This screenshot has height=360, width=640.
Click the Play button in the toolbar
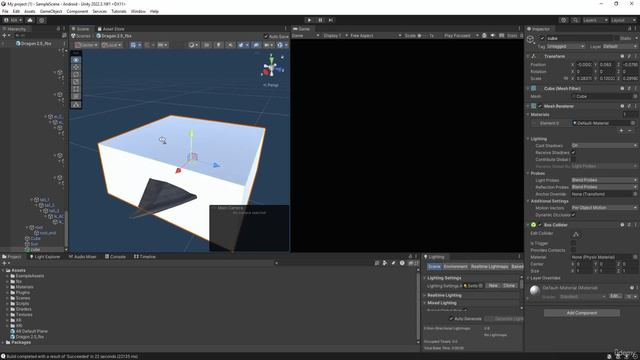309,20
